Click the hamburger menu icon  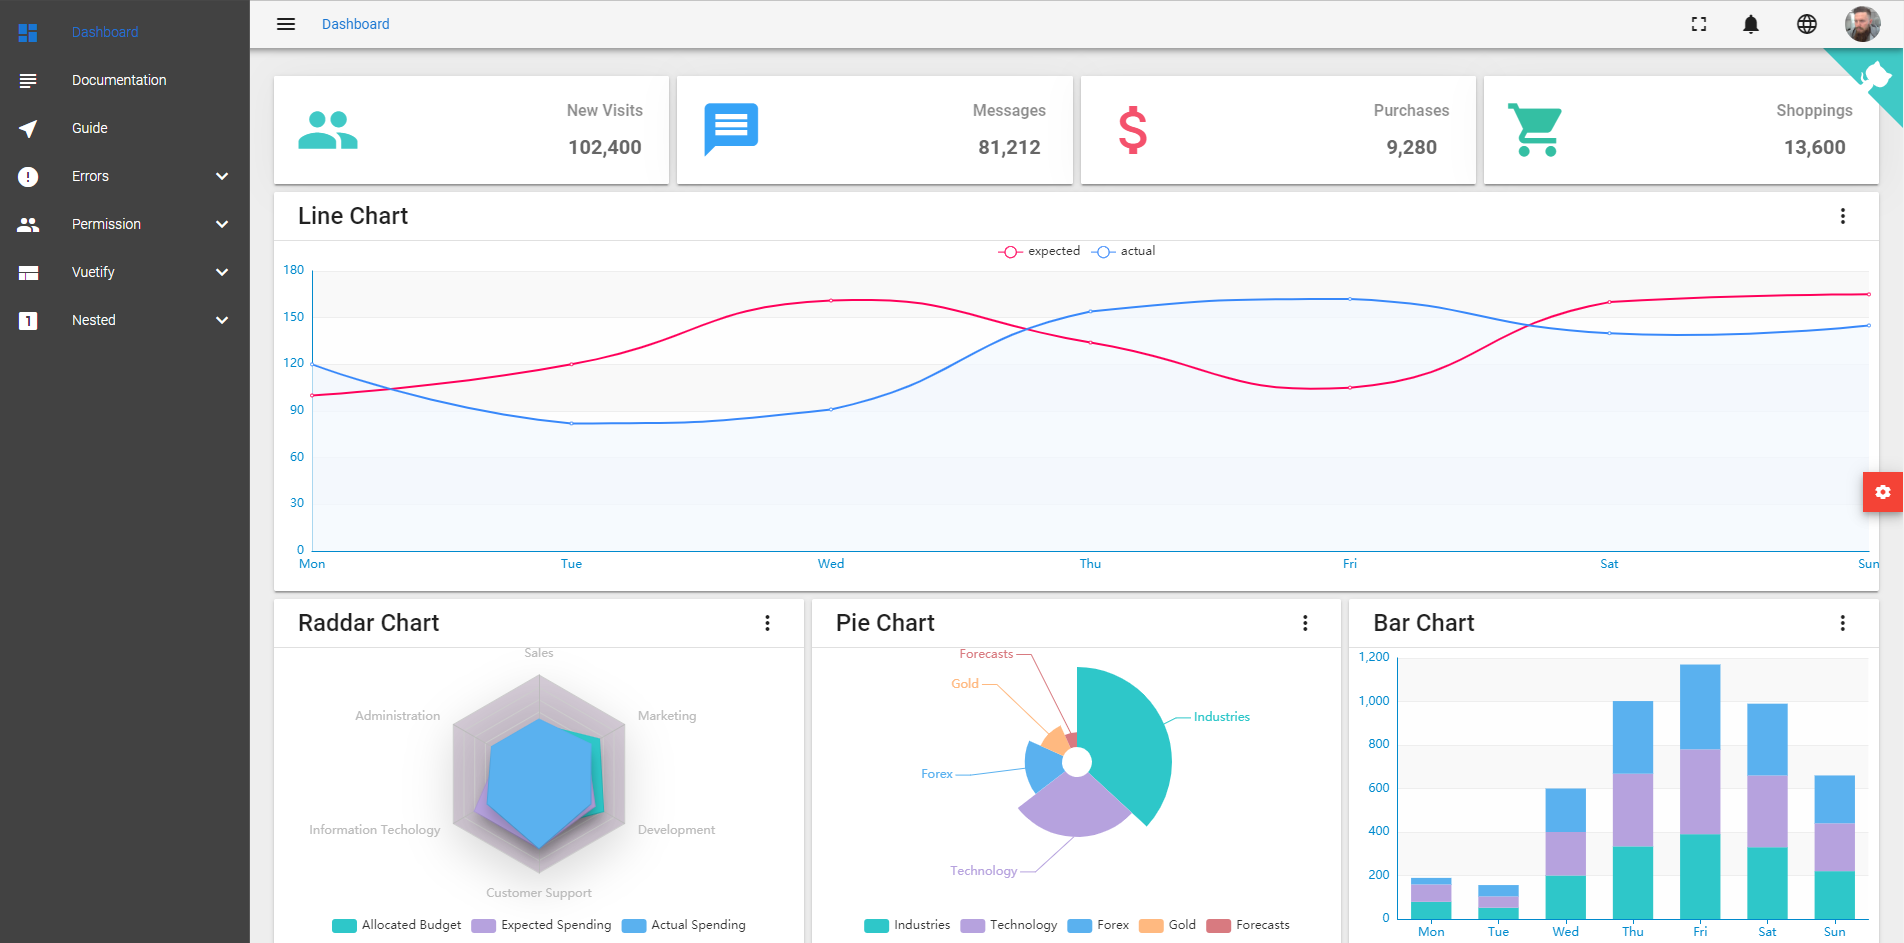tap(286, 24)
